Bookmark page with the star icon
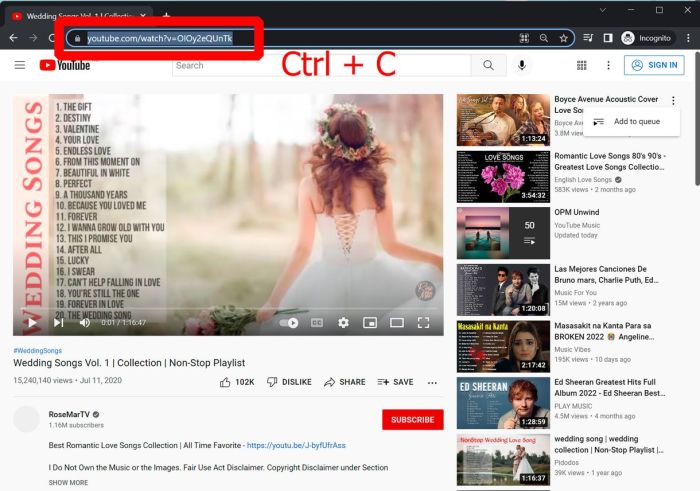This screenshot has height=491, width=700. (563, 38)
